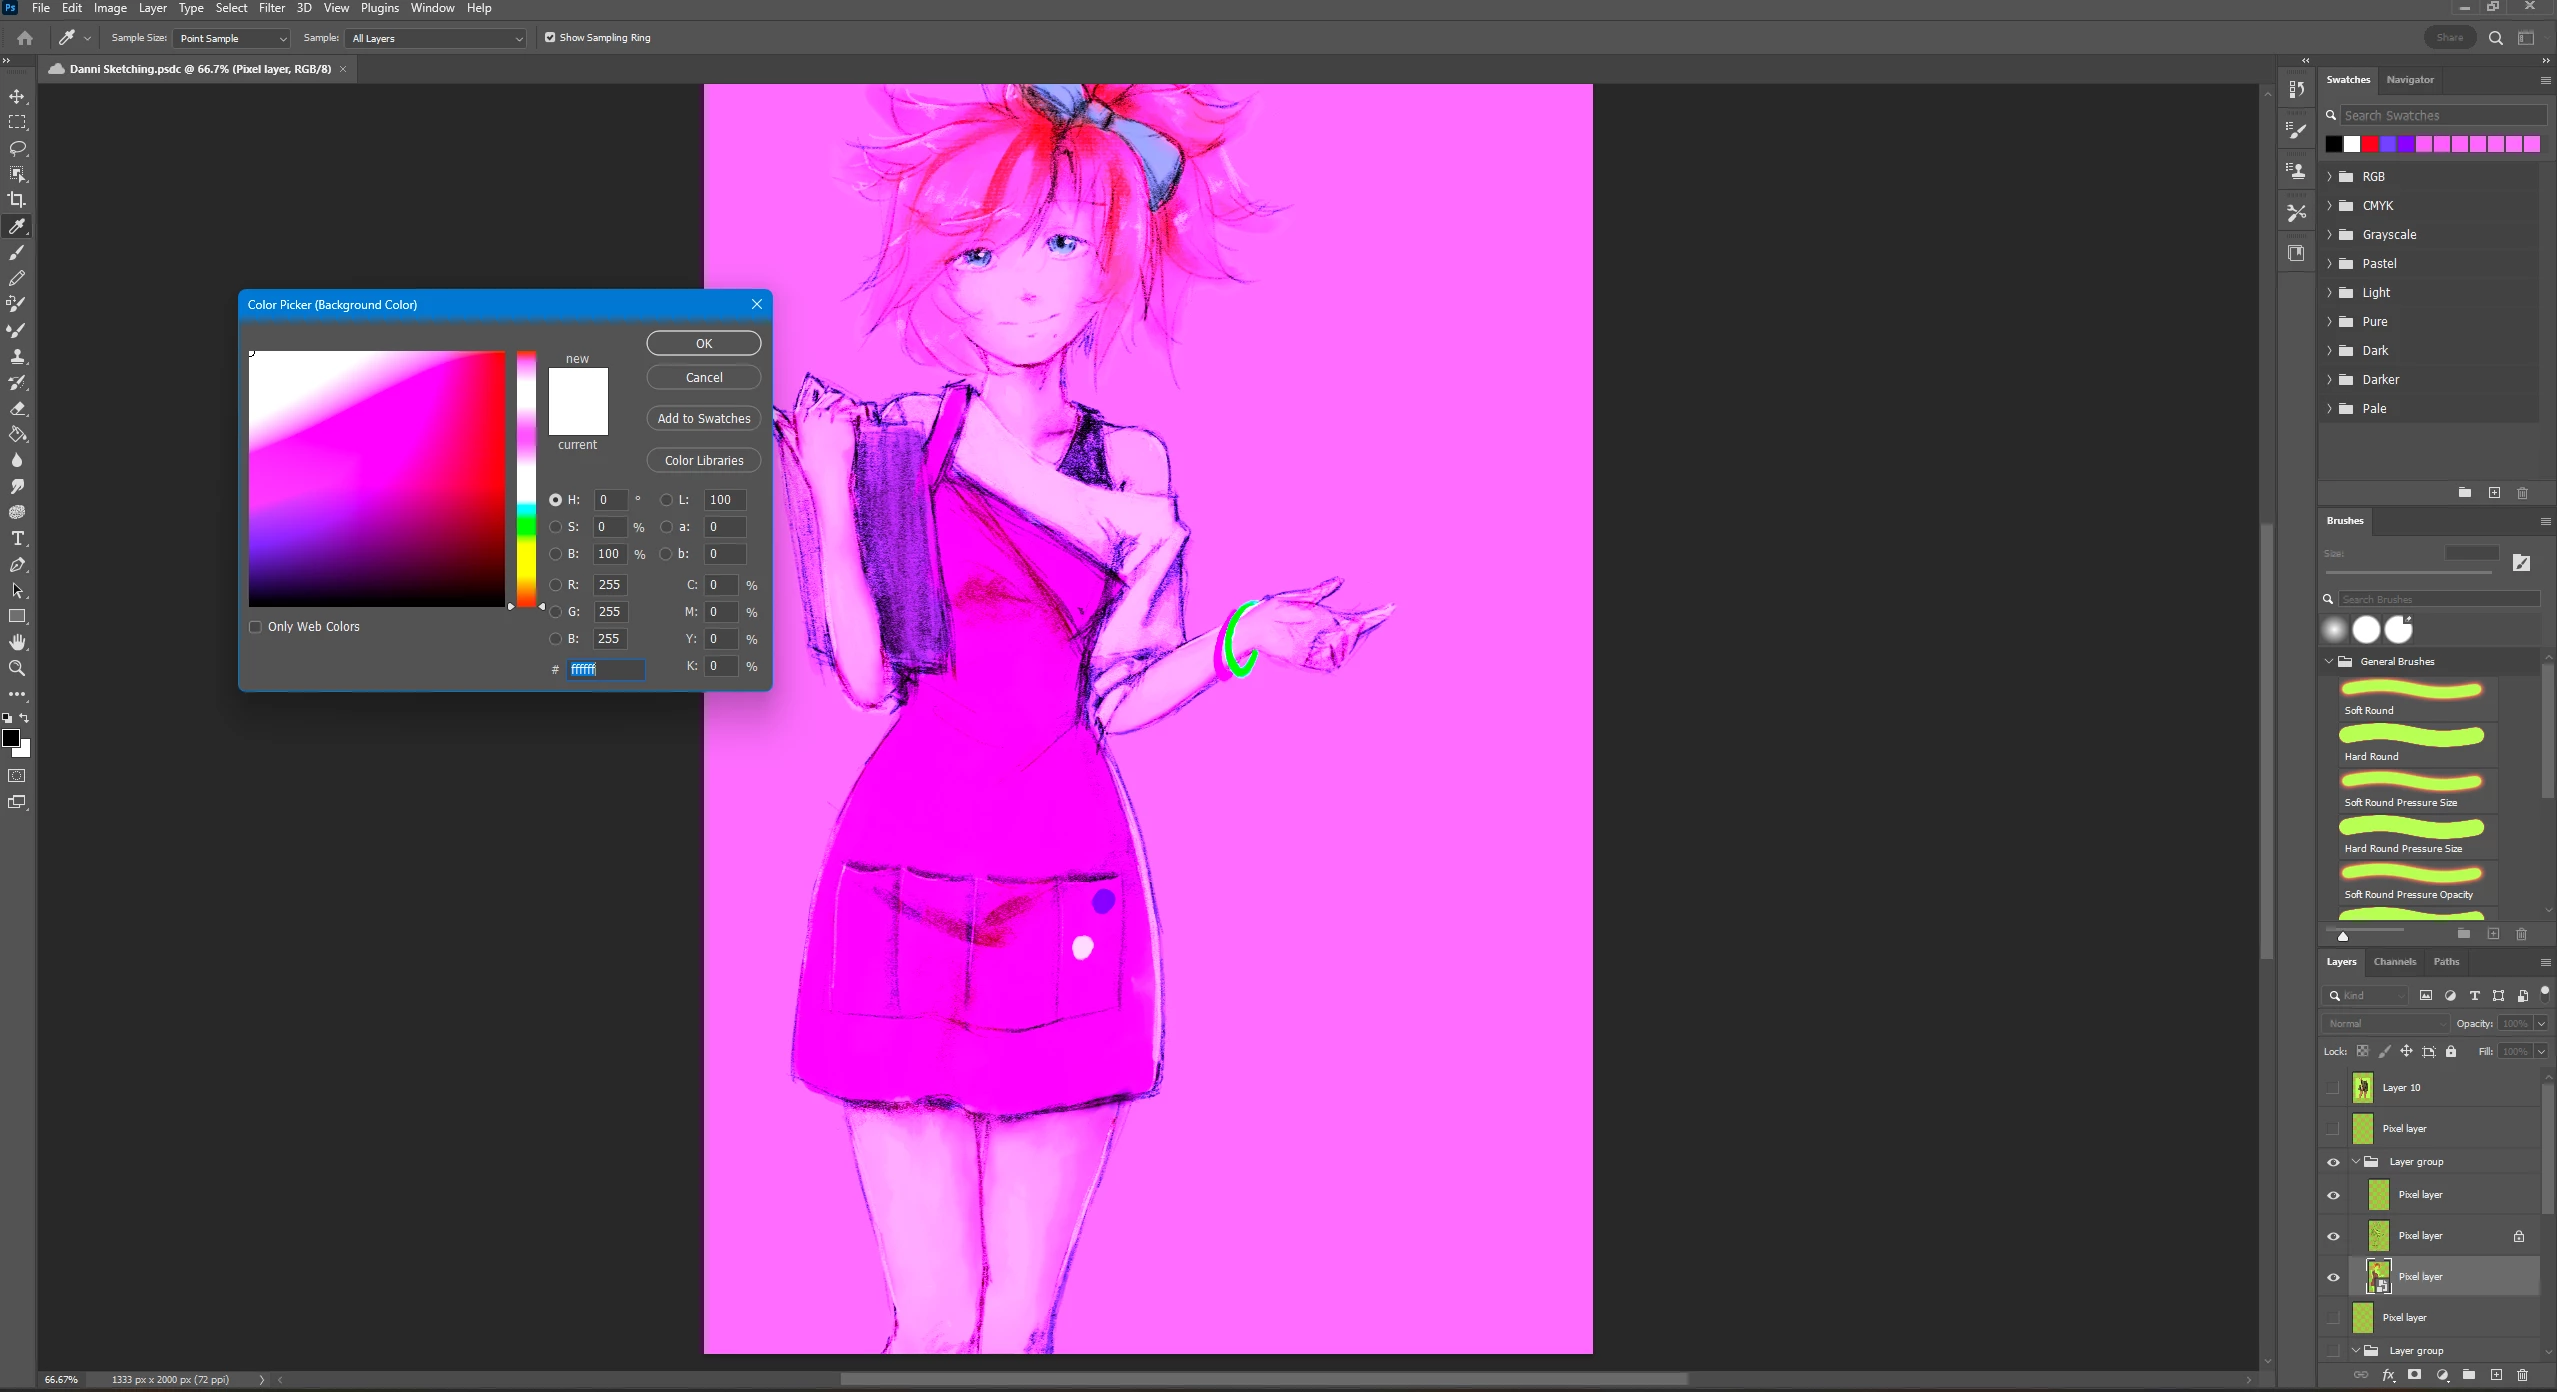The width and height of the screenshot is (2557, 1392).
Task: Click the red swatch in Swatches panel
Action: pyautogui.click(x=2370, y=144)
